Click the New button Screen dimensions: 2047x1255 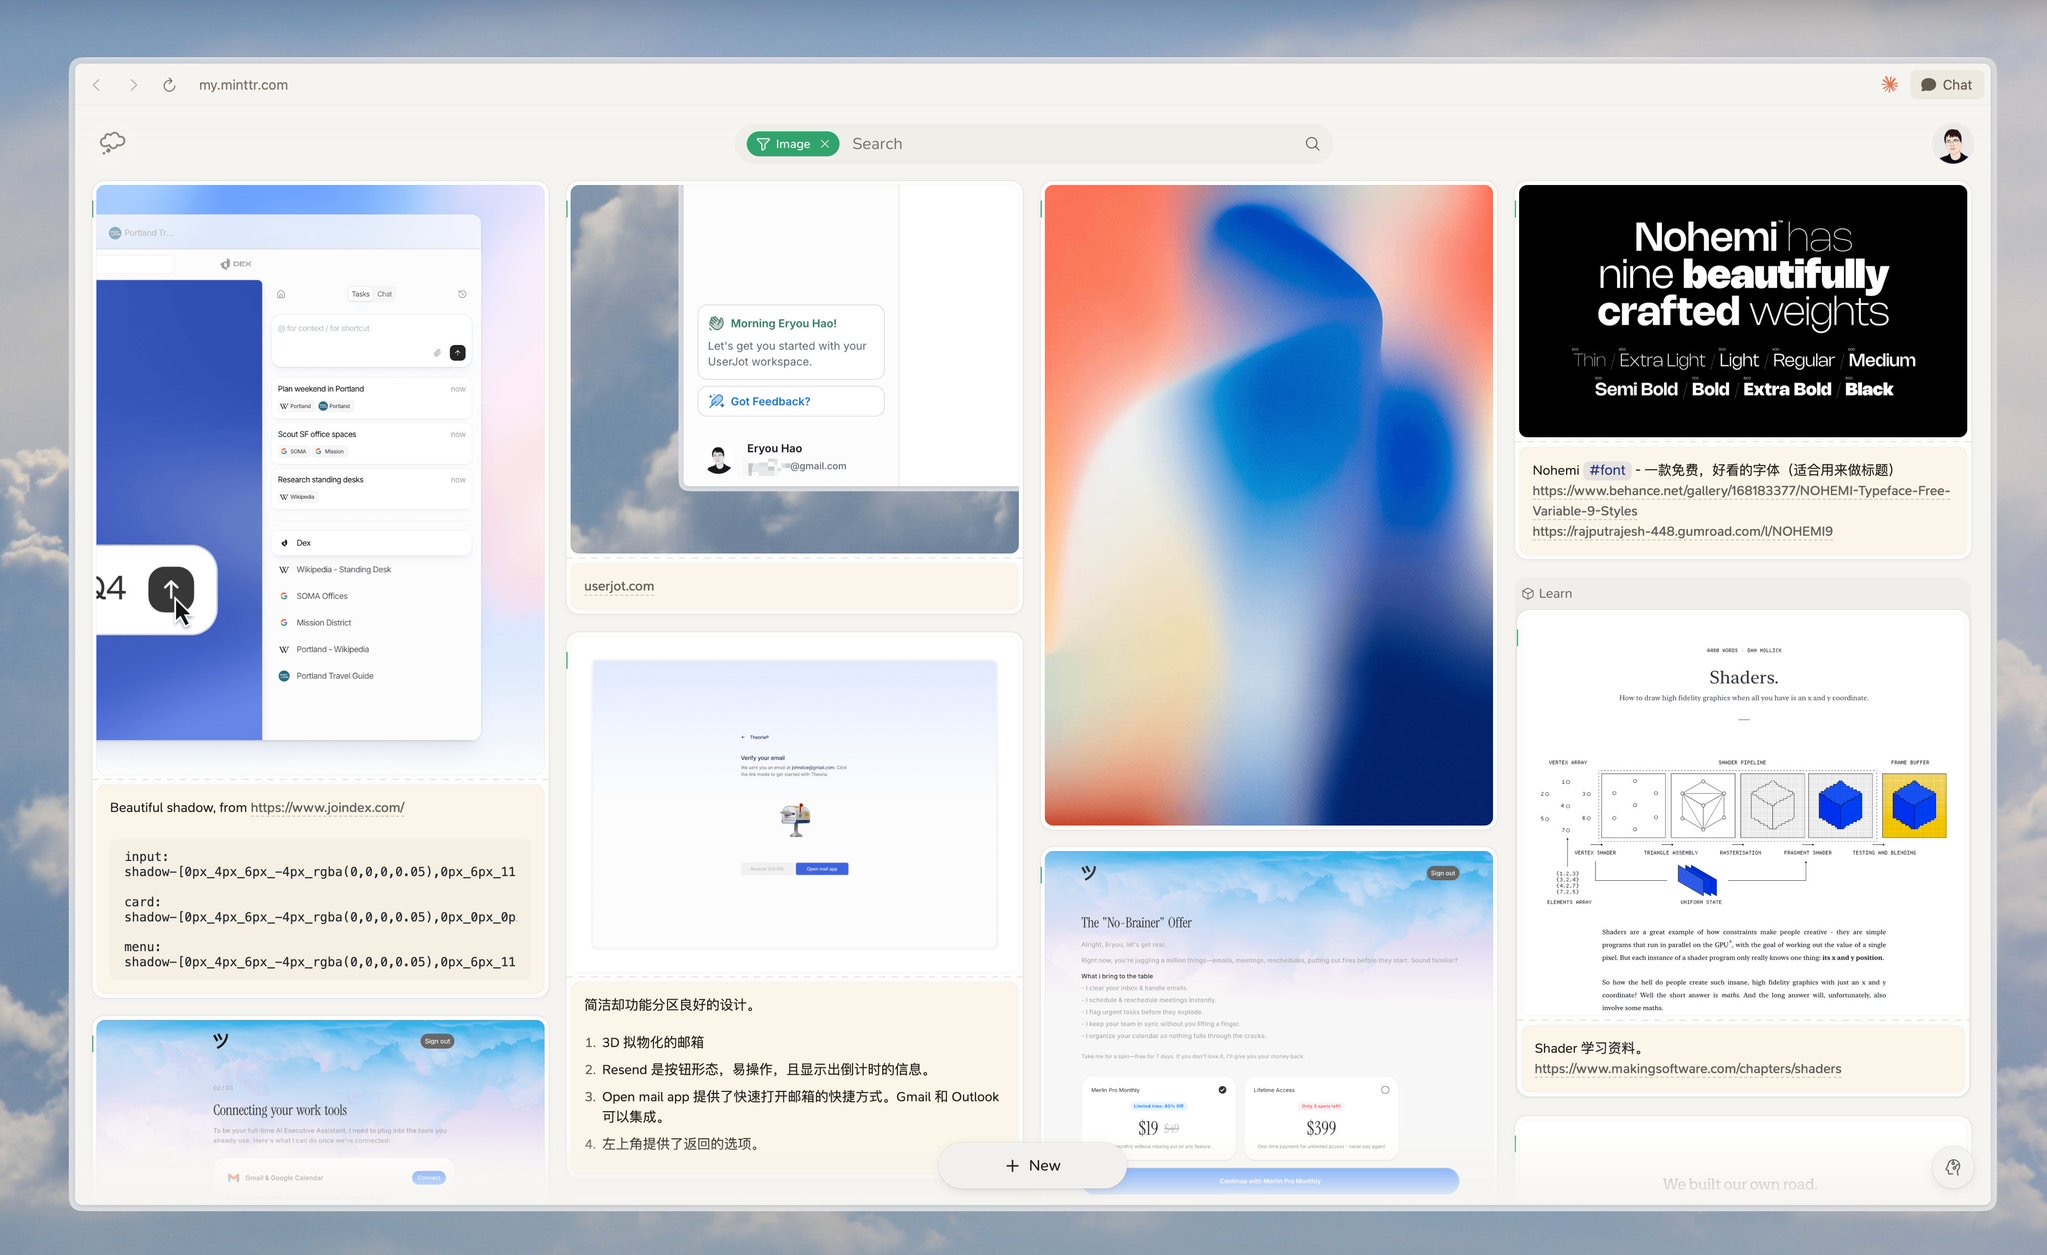1032,1165
